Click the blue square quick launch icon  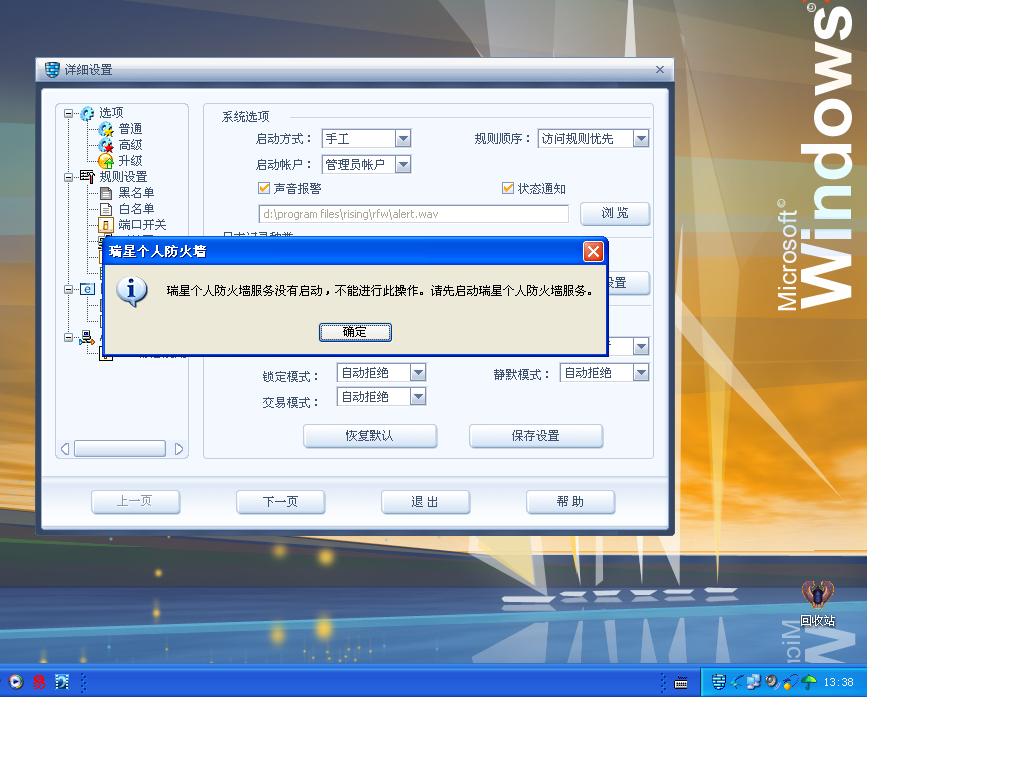[x=62, y=682]
